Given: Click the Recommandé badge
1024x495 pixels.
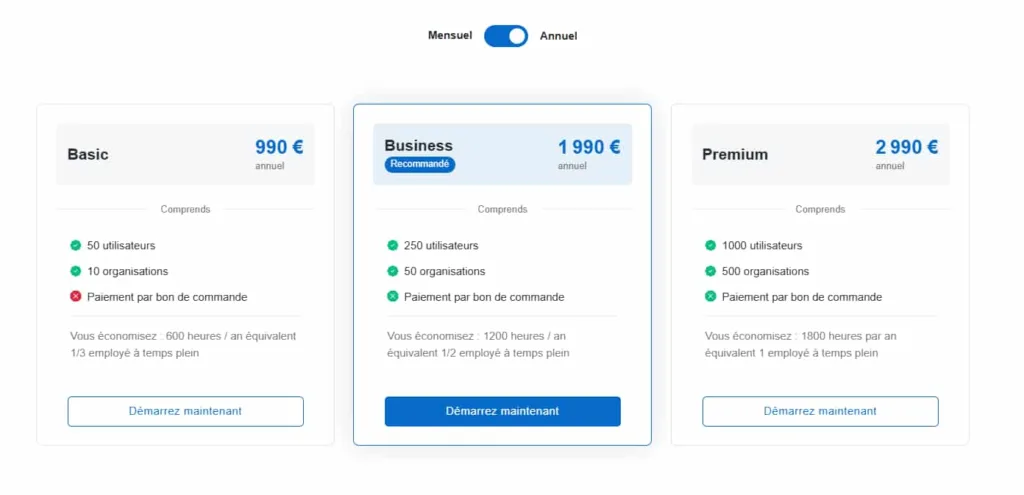Looking at the screenshot, I should (420, 164).
